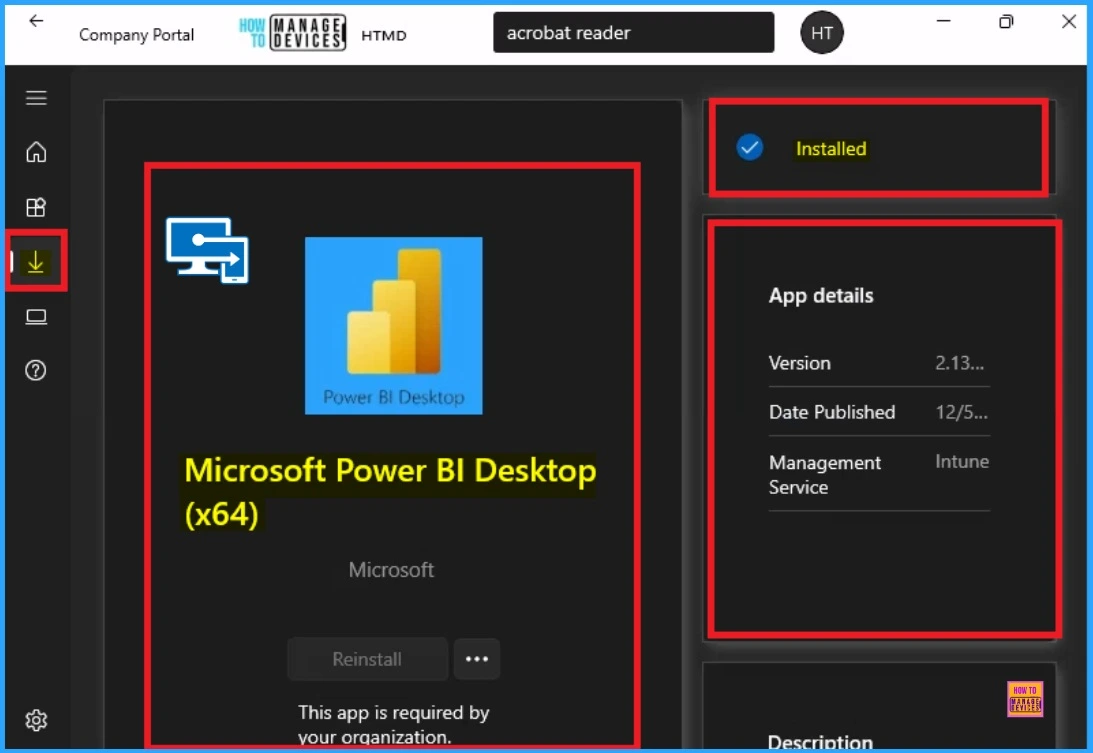The width and height of the screenshot is (1093, 753).
Task: Click the Power BI Desktop app tile image
Action: (x=394, y=326)
